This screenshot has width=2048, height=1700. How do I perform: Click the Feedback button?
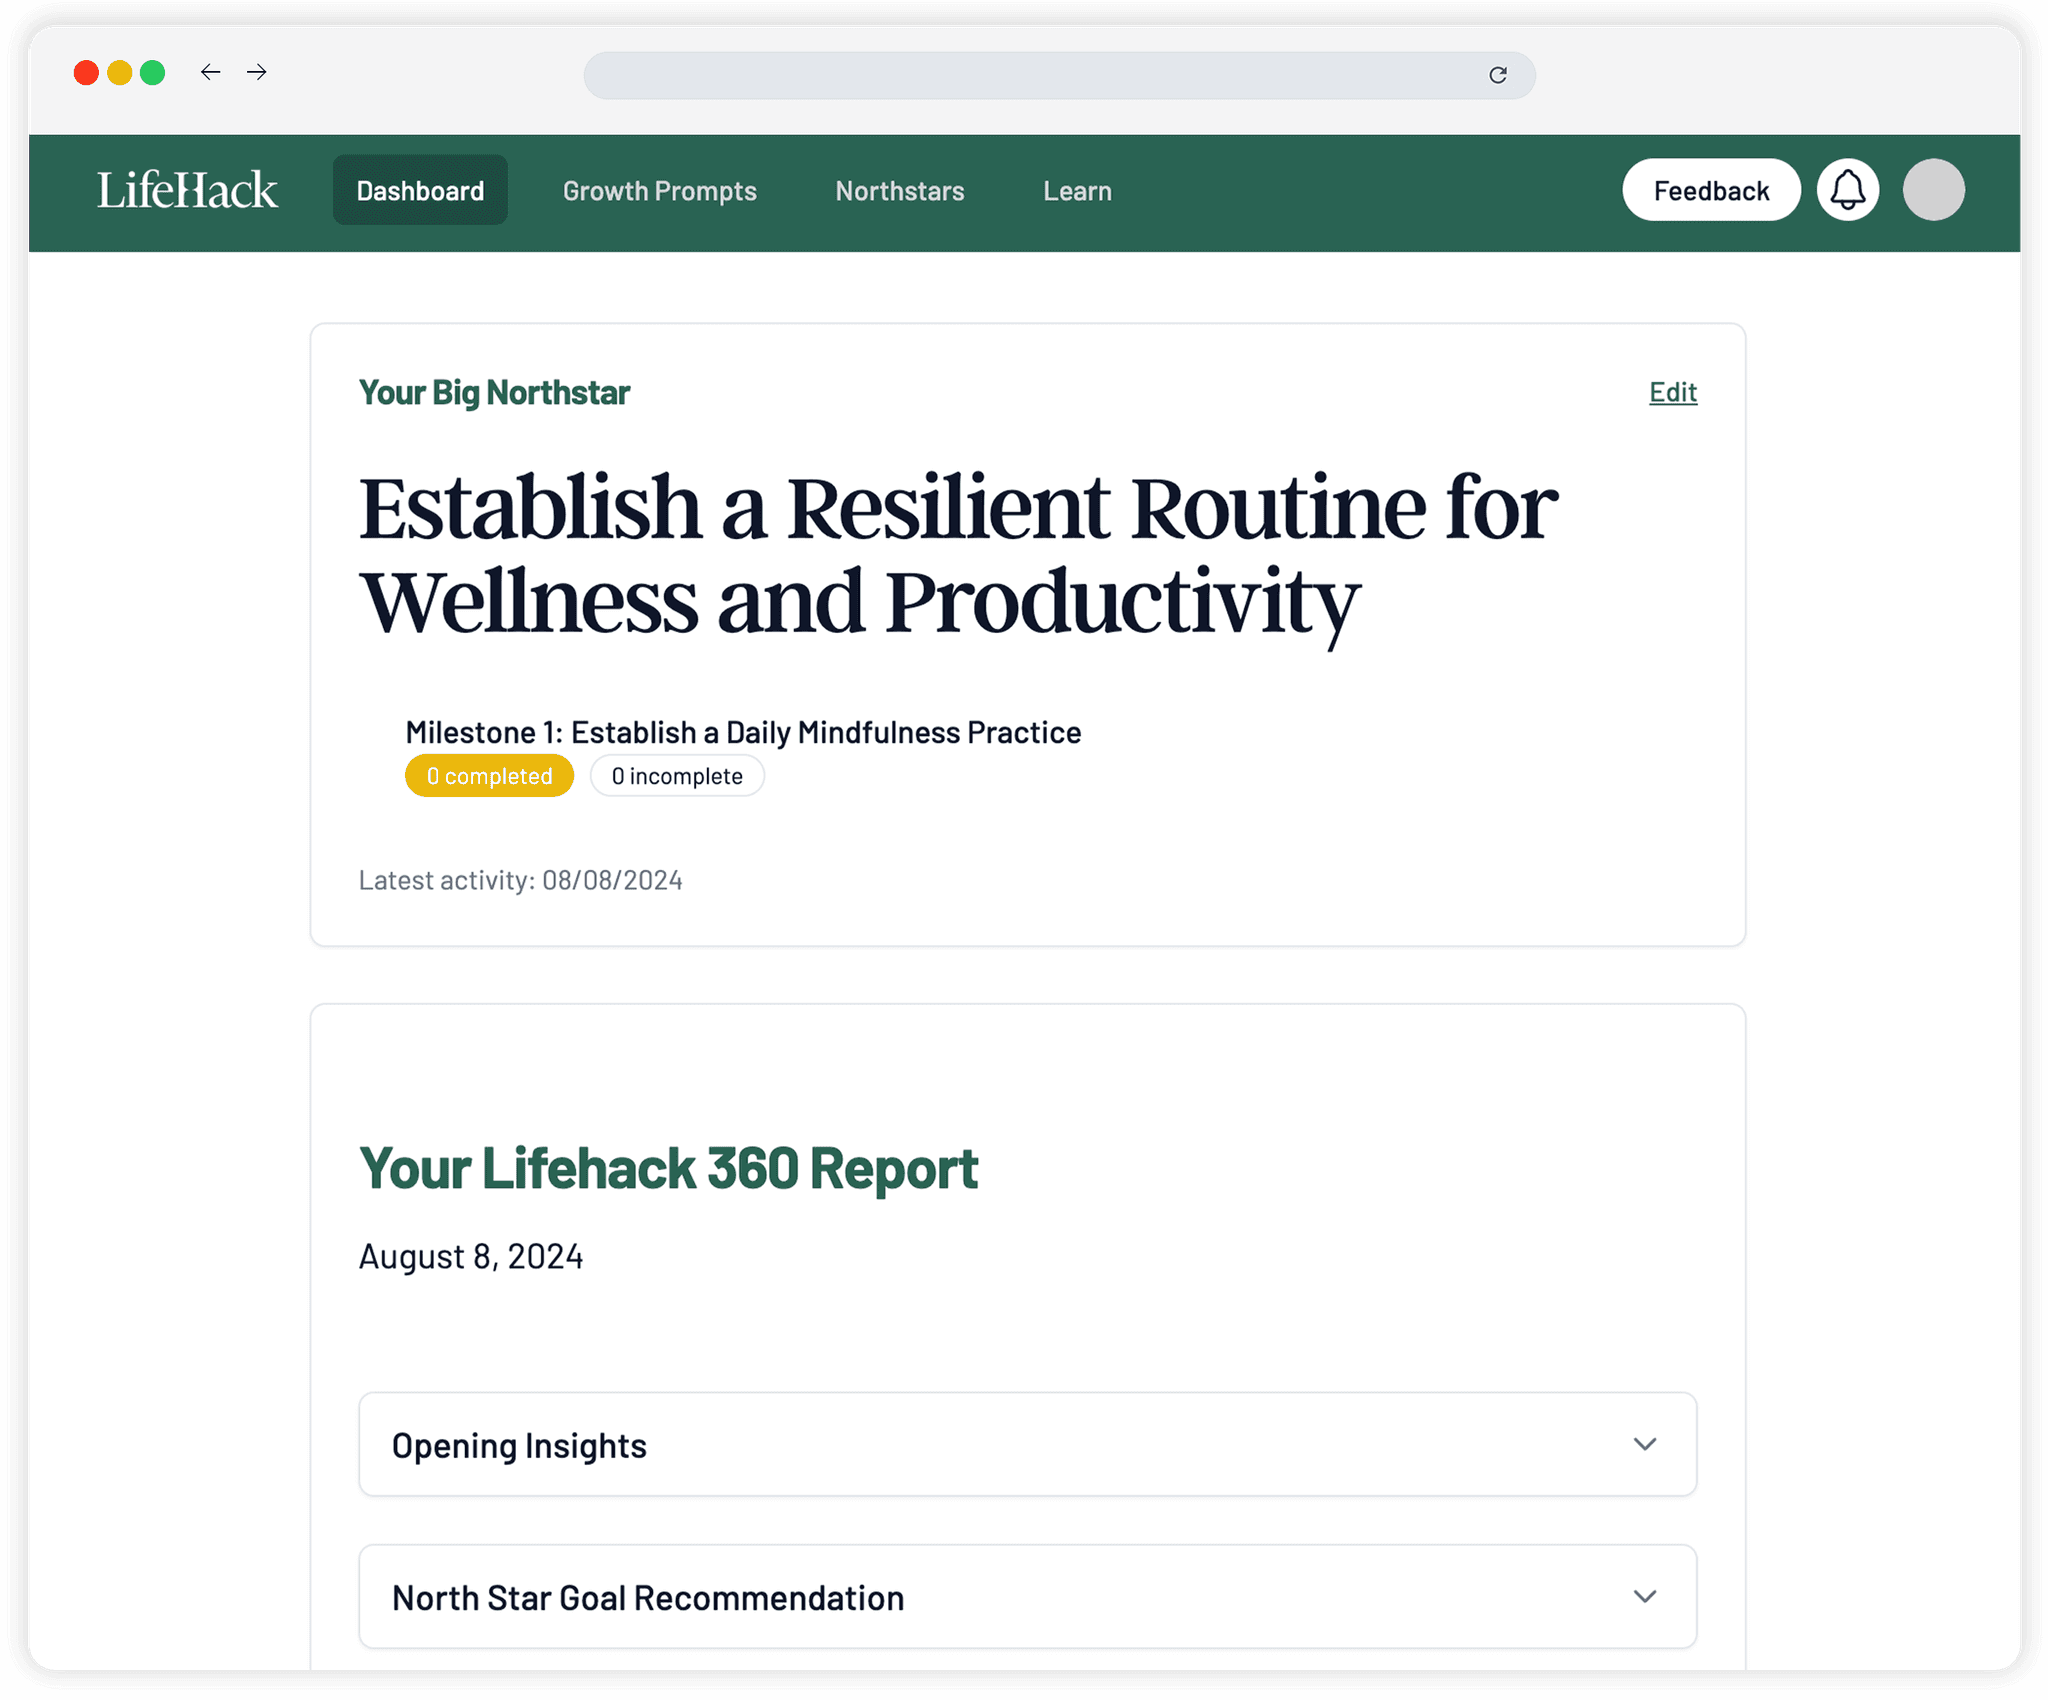point(1710,190)
